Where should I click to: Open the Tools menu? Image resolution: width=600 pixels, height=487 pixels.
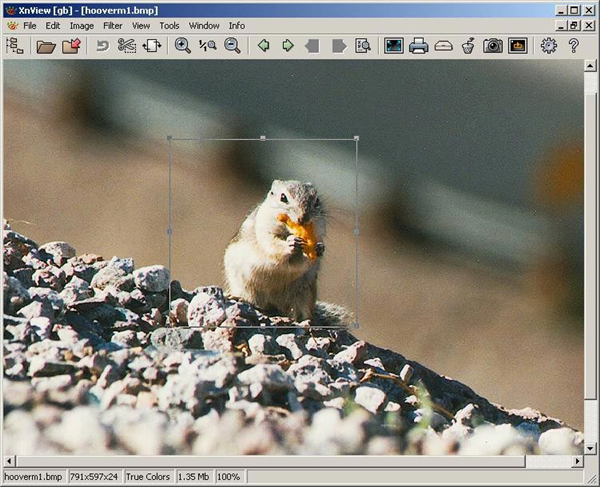click(169, 25)
